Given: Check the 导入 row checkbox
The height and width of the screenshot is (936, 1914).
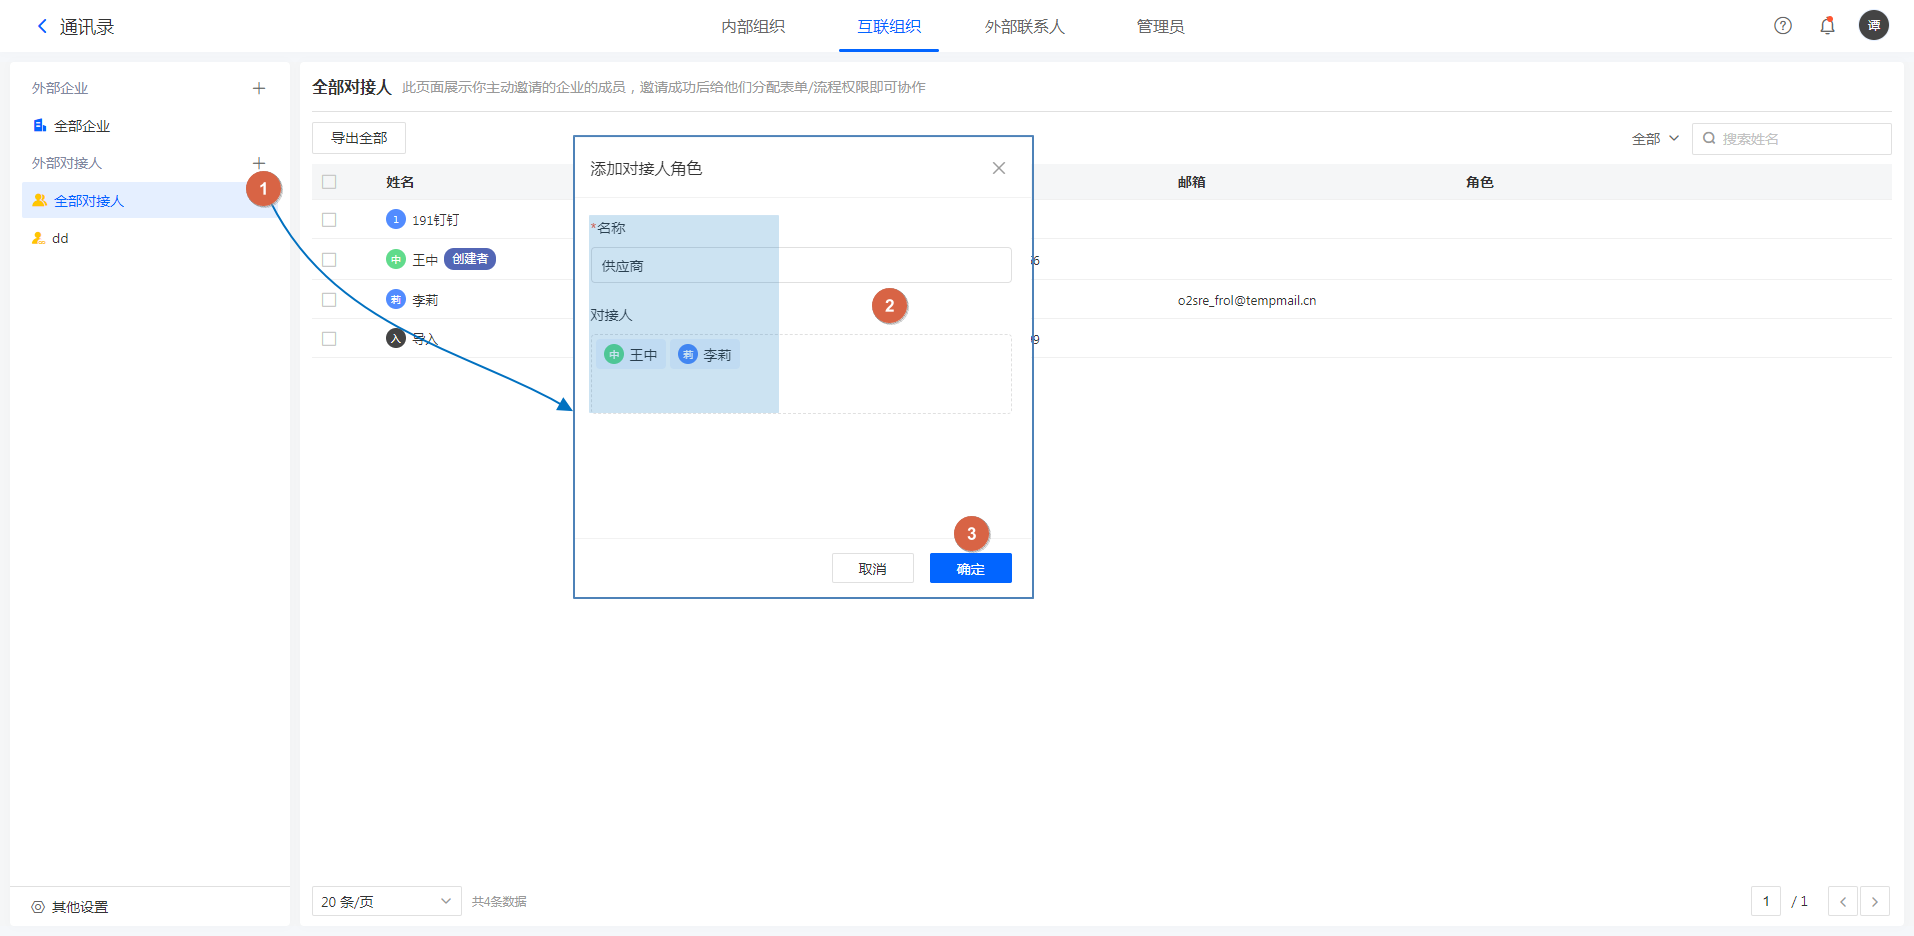Looking at the screenshot, I should point(329,339).
